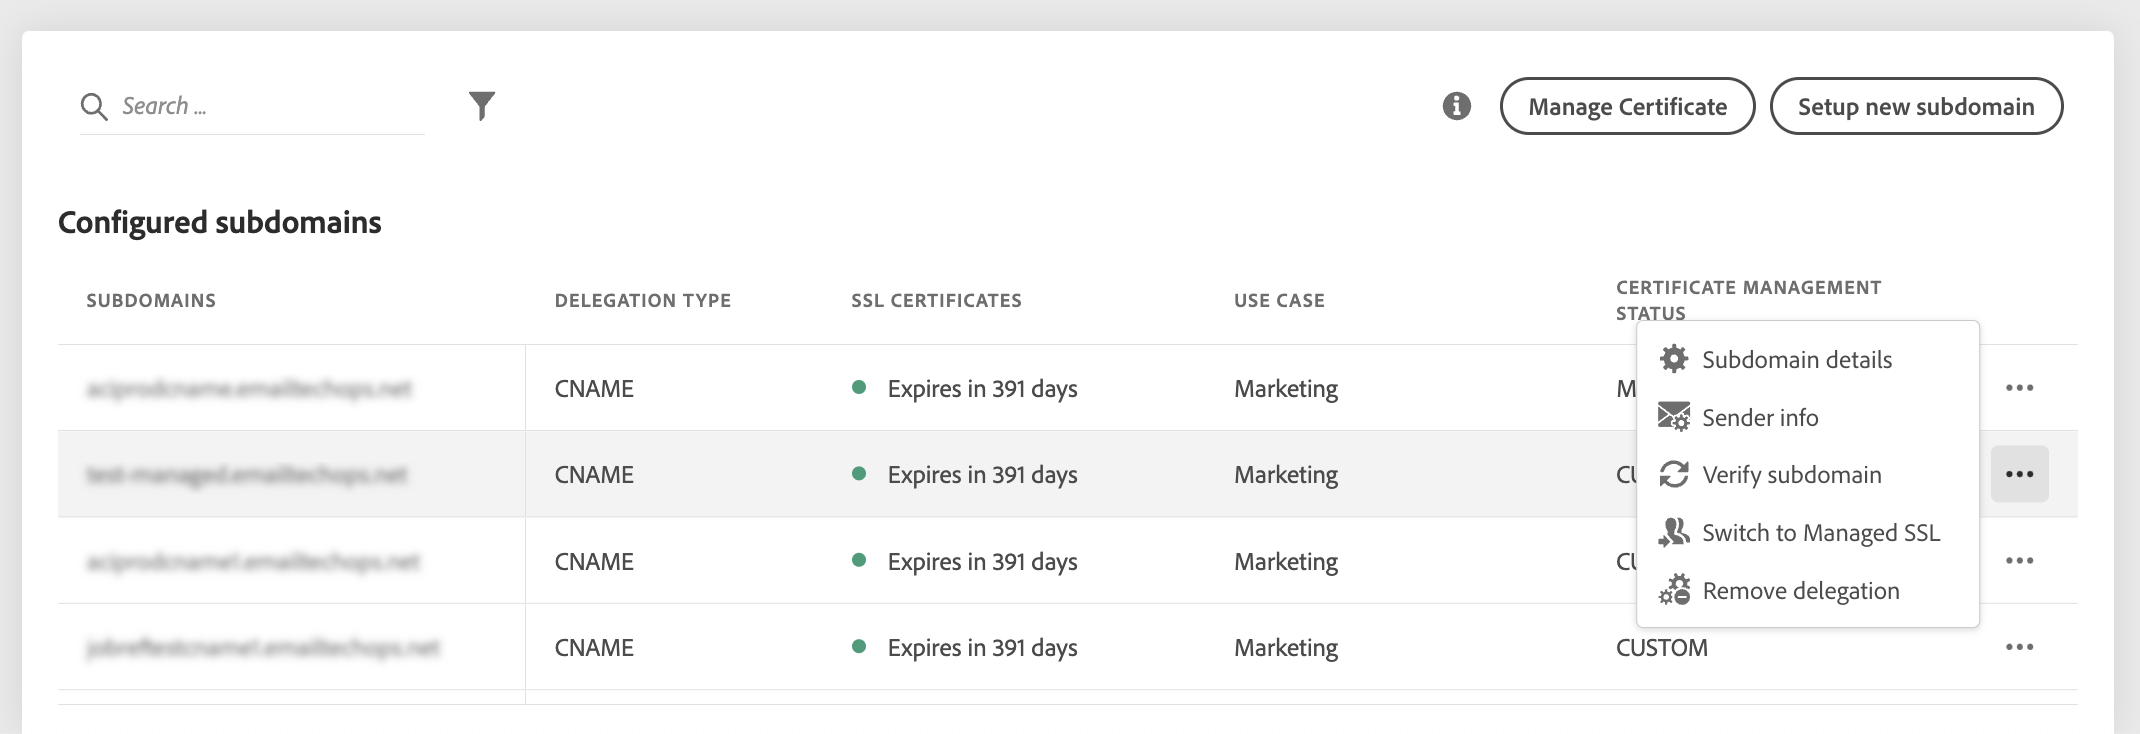Click the Setup new subdomain button
The height and width of the screenshot is (734, 2140).
click(x=1915, y=106)
